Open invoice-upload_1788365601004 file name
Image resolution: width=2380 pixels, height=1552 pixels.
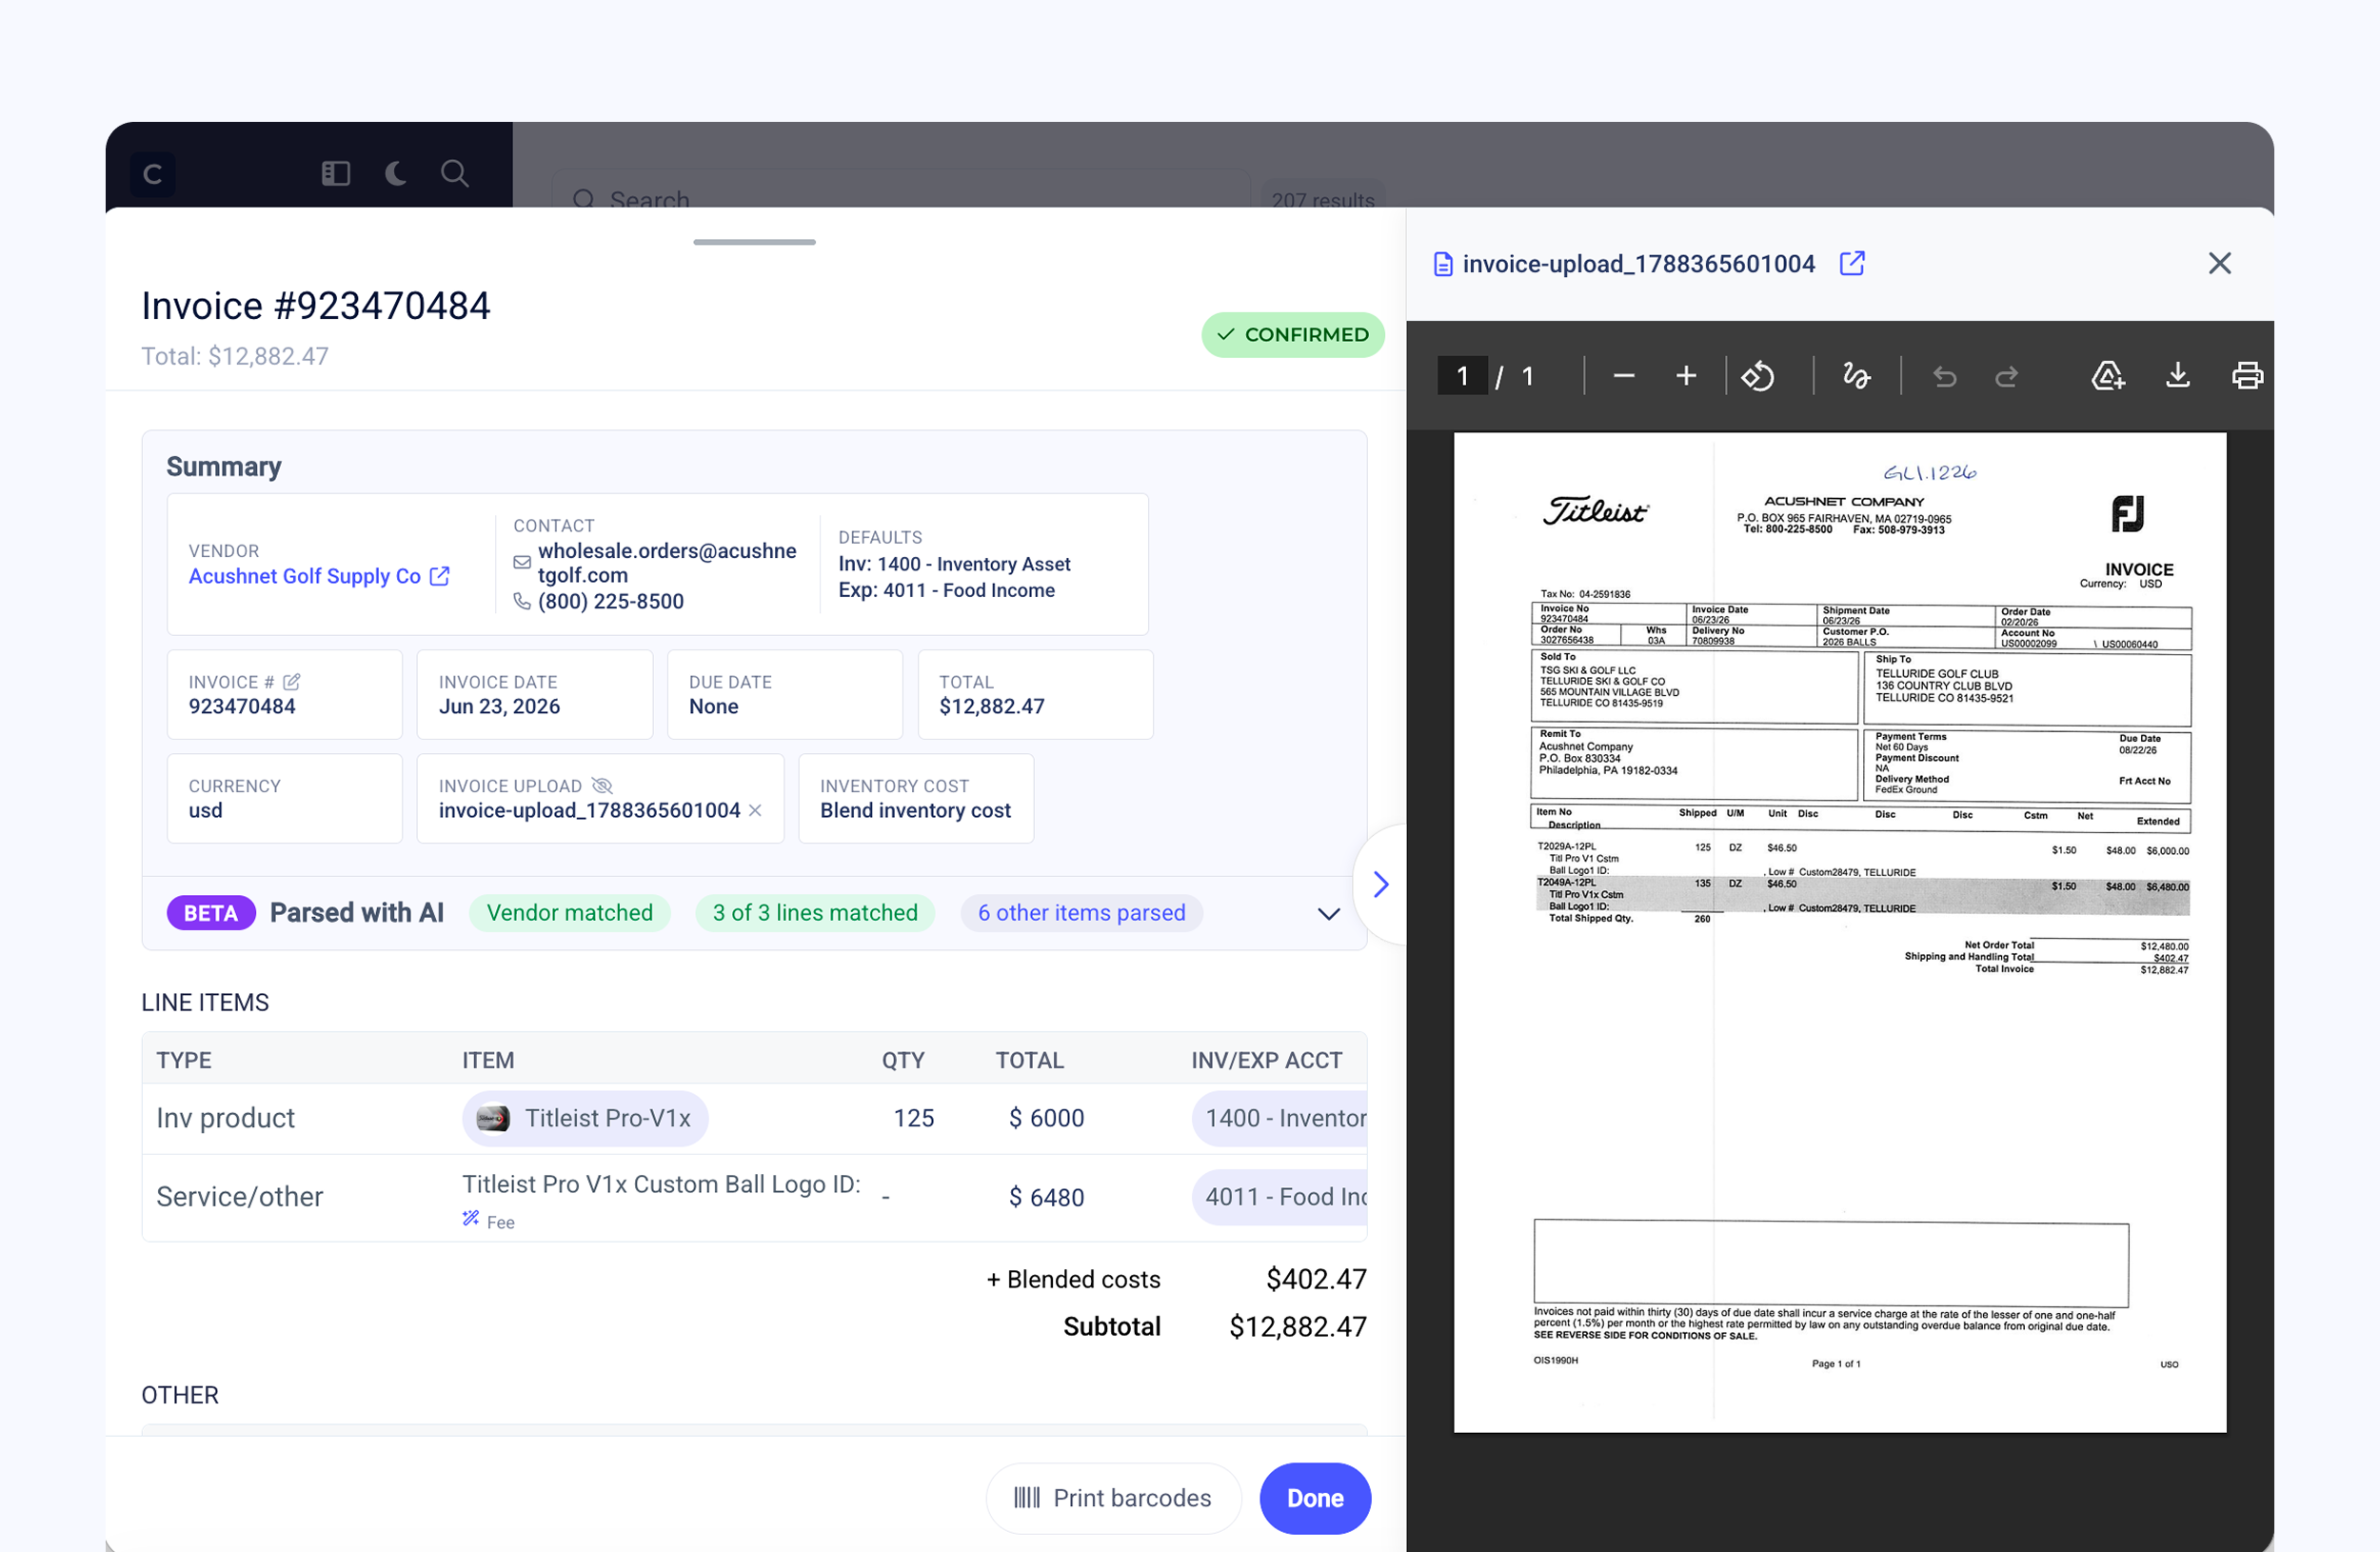pyautogui.click(x=590, y=810)
